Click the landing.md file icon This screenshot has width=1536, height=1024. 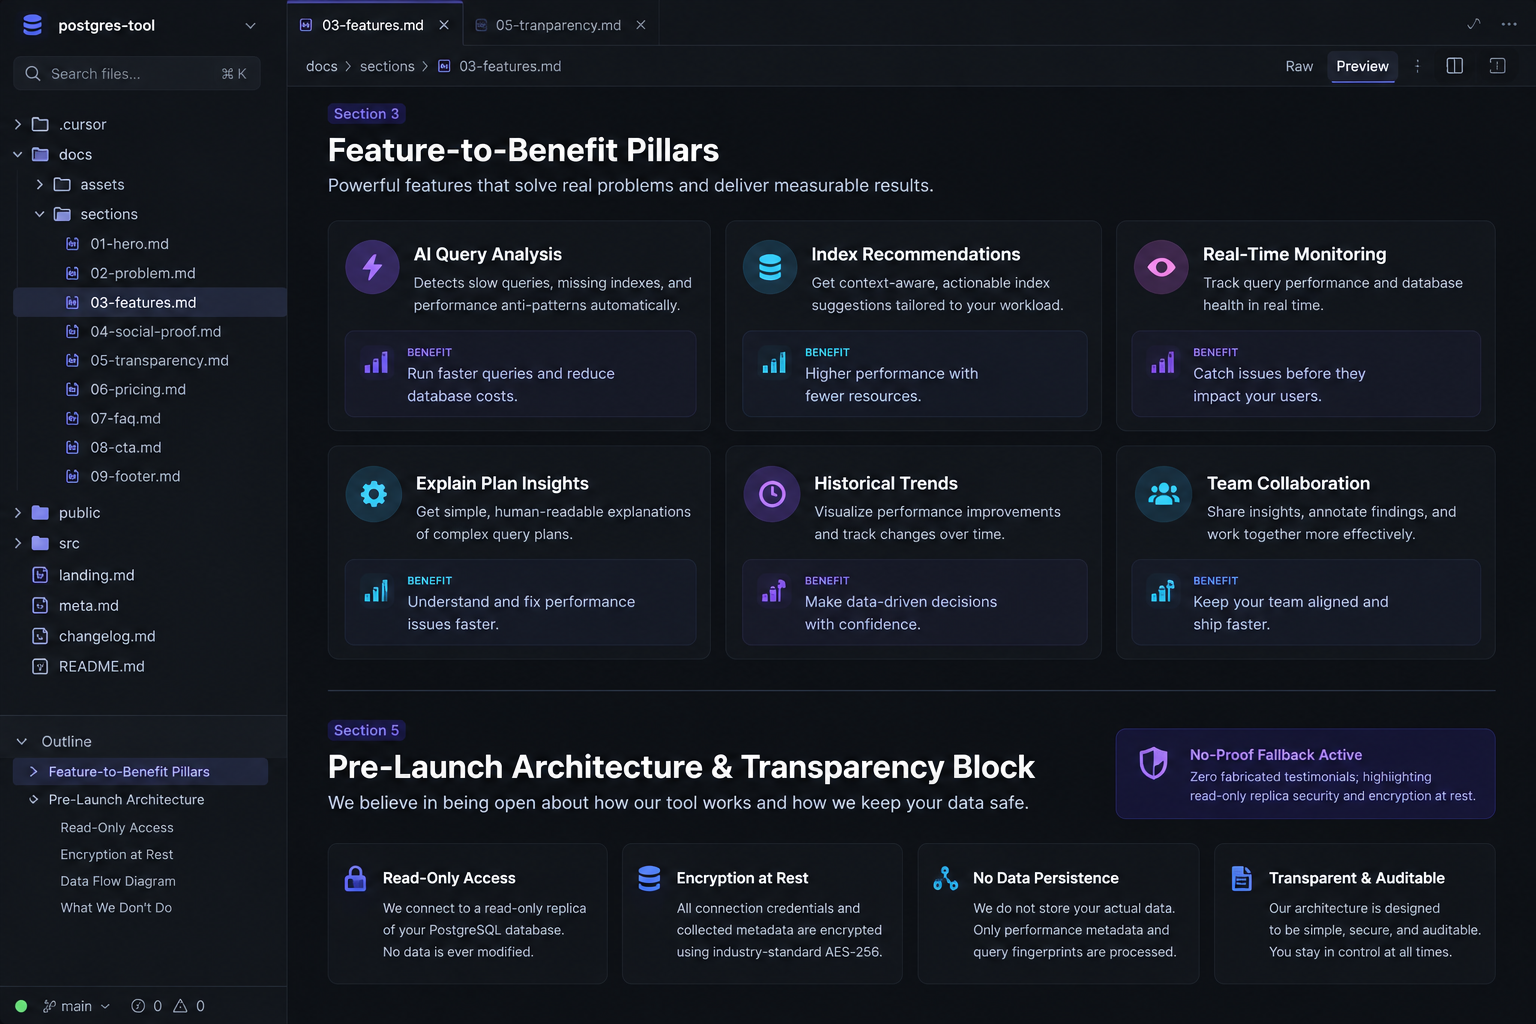[x=40, y=575]
